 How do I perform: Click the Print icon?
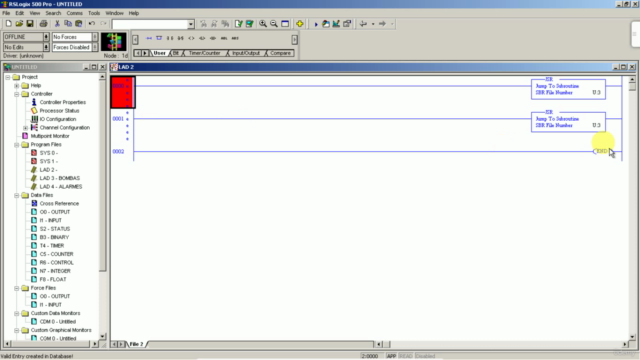click(x=43, y=24)
